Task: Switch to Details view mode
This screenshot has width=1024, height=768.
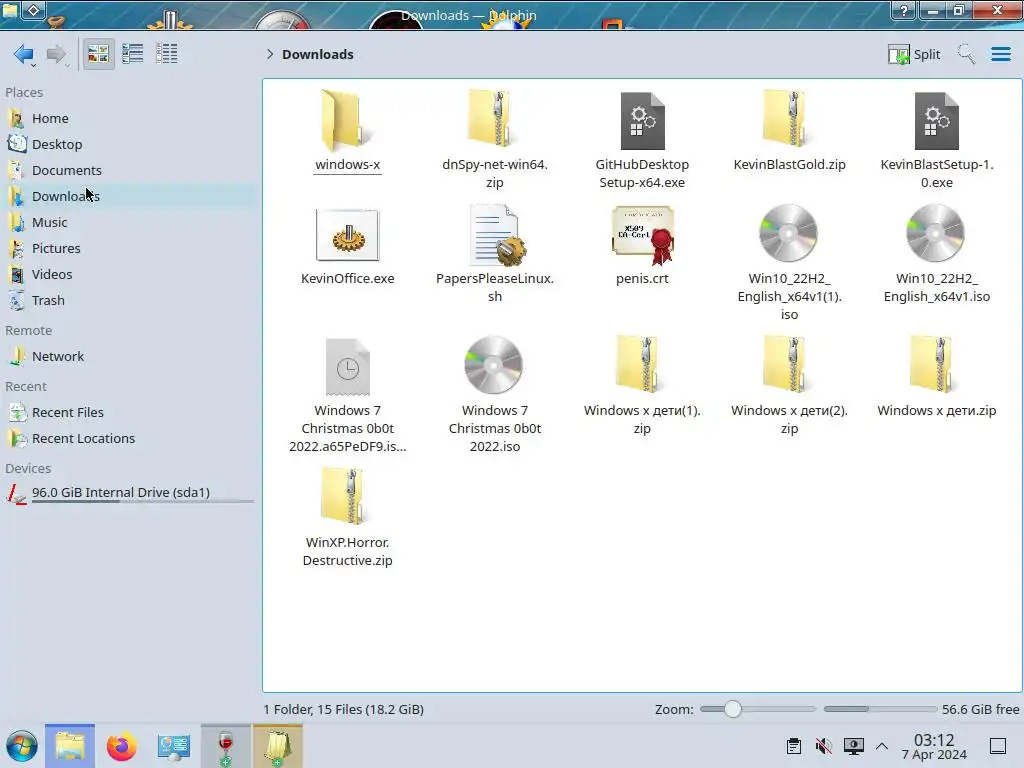Action: pos(167,54)
